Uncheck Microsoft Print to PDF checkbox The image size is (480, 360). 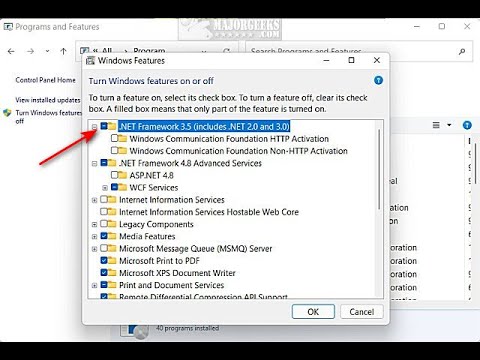tap(104, 260)
